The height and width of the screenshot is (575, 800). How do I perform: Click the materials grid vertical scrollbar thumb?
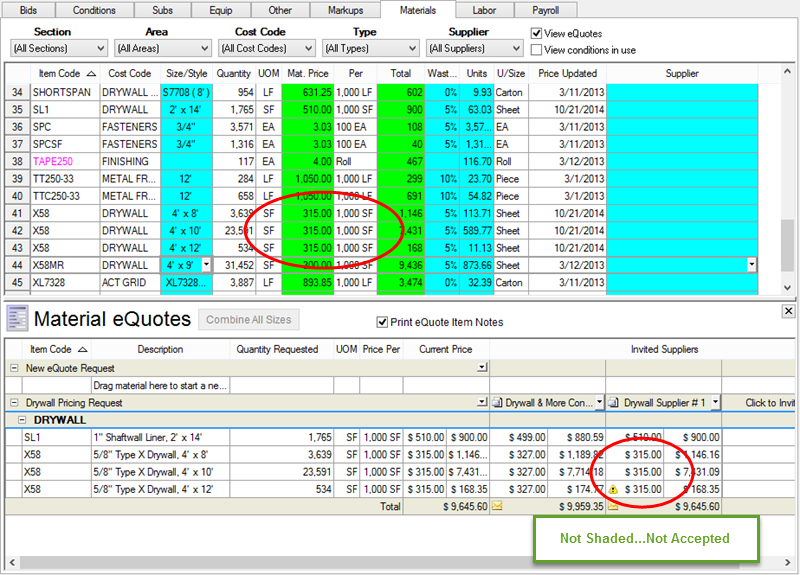pos(788,245)
